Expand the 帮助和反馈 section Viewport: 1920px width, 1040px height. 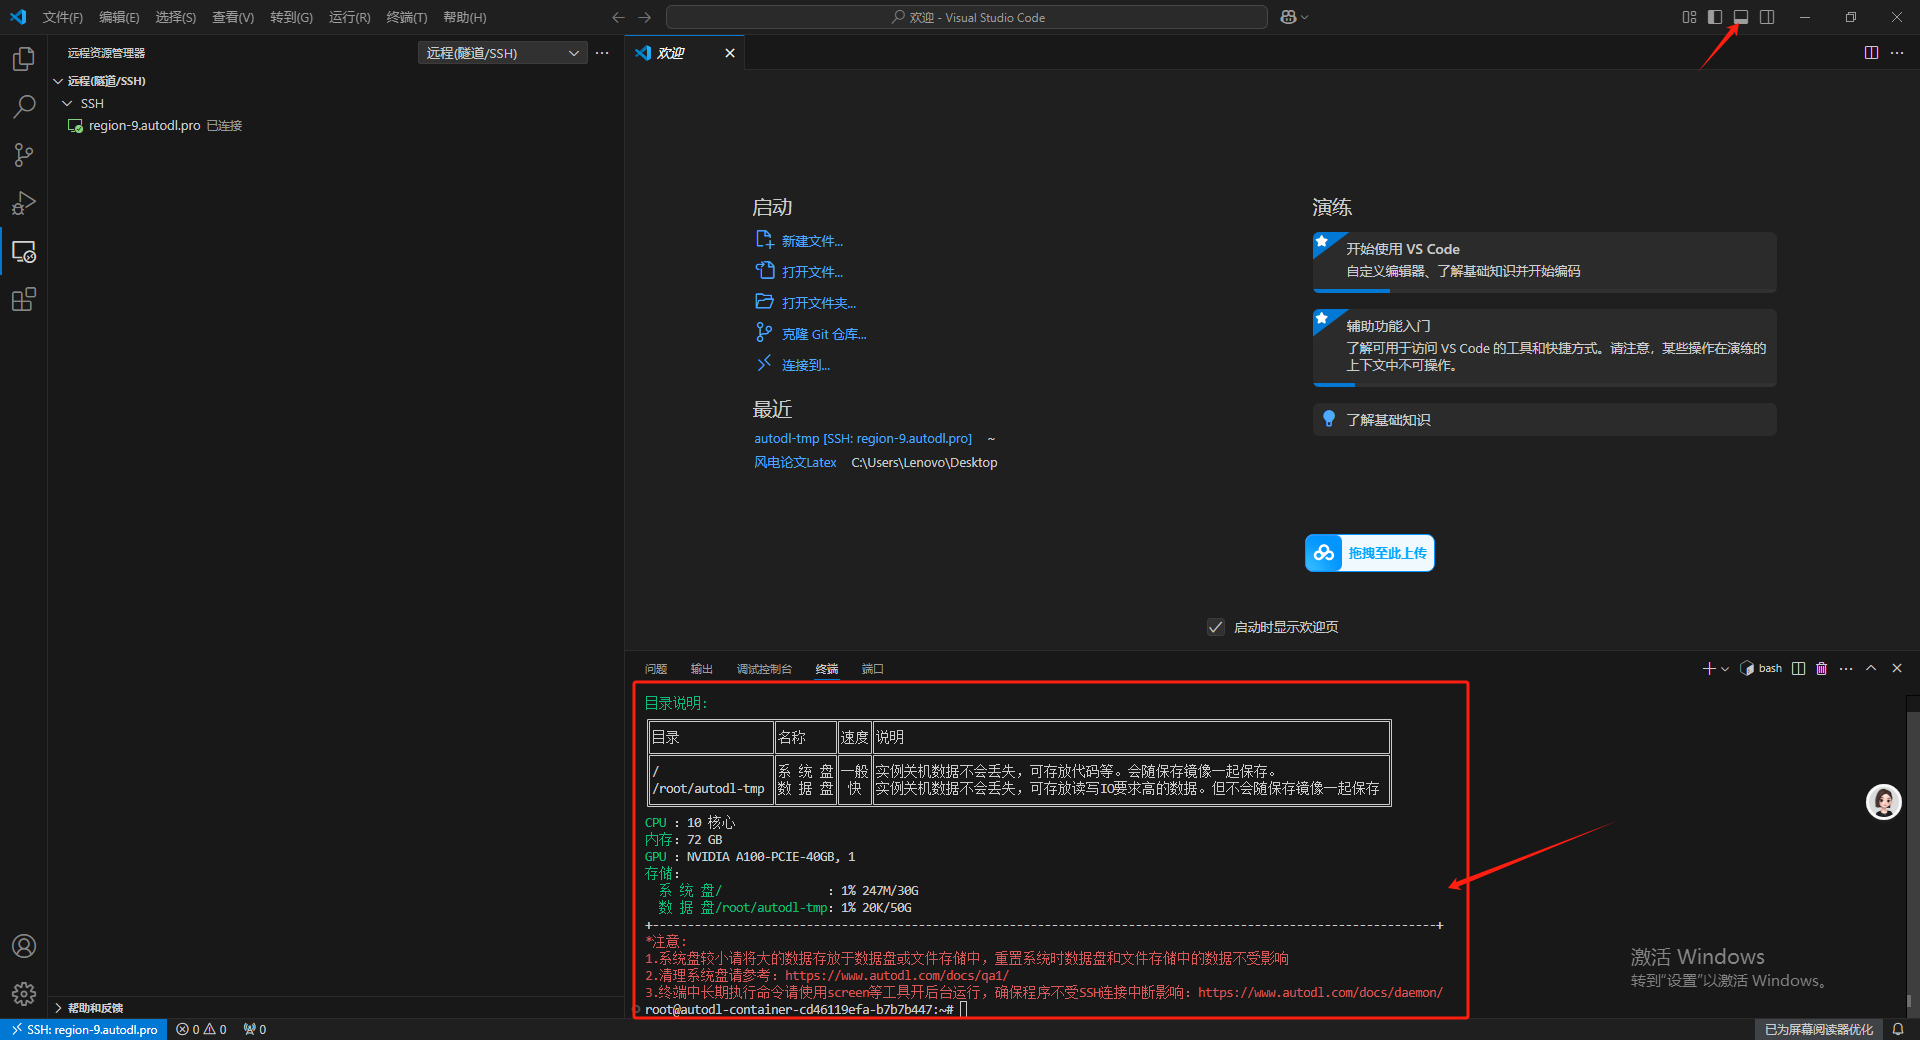59,1008
